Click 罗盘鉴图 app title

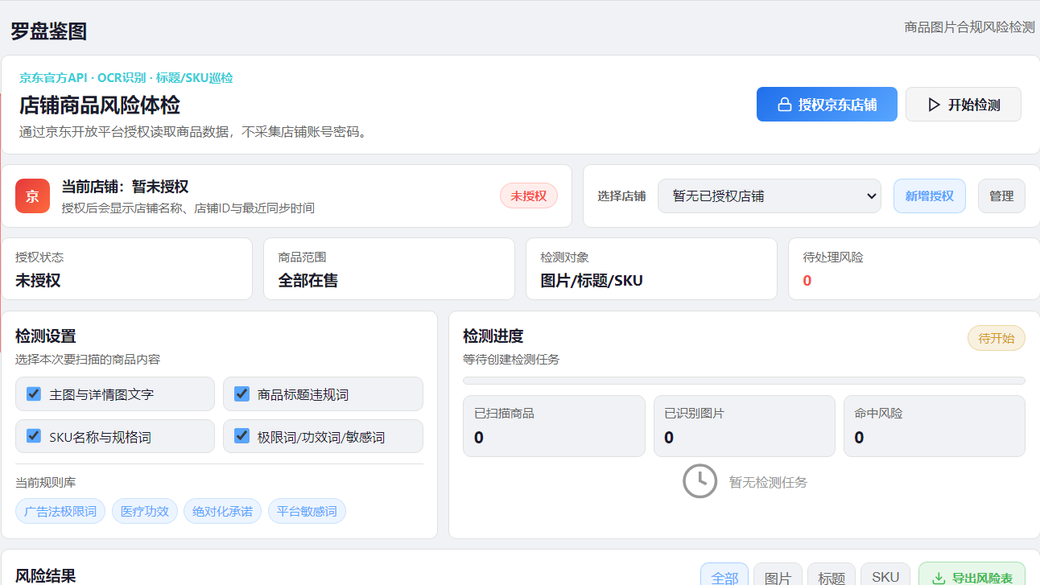(x=48, y=31)
